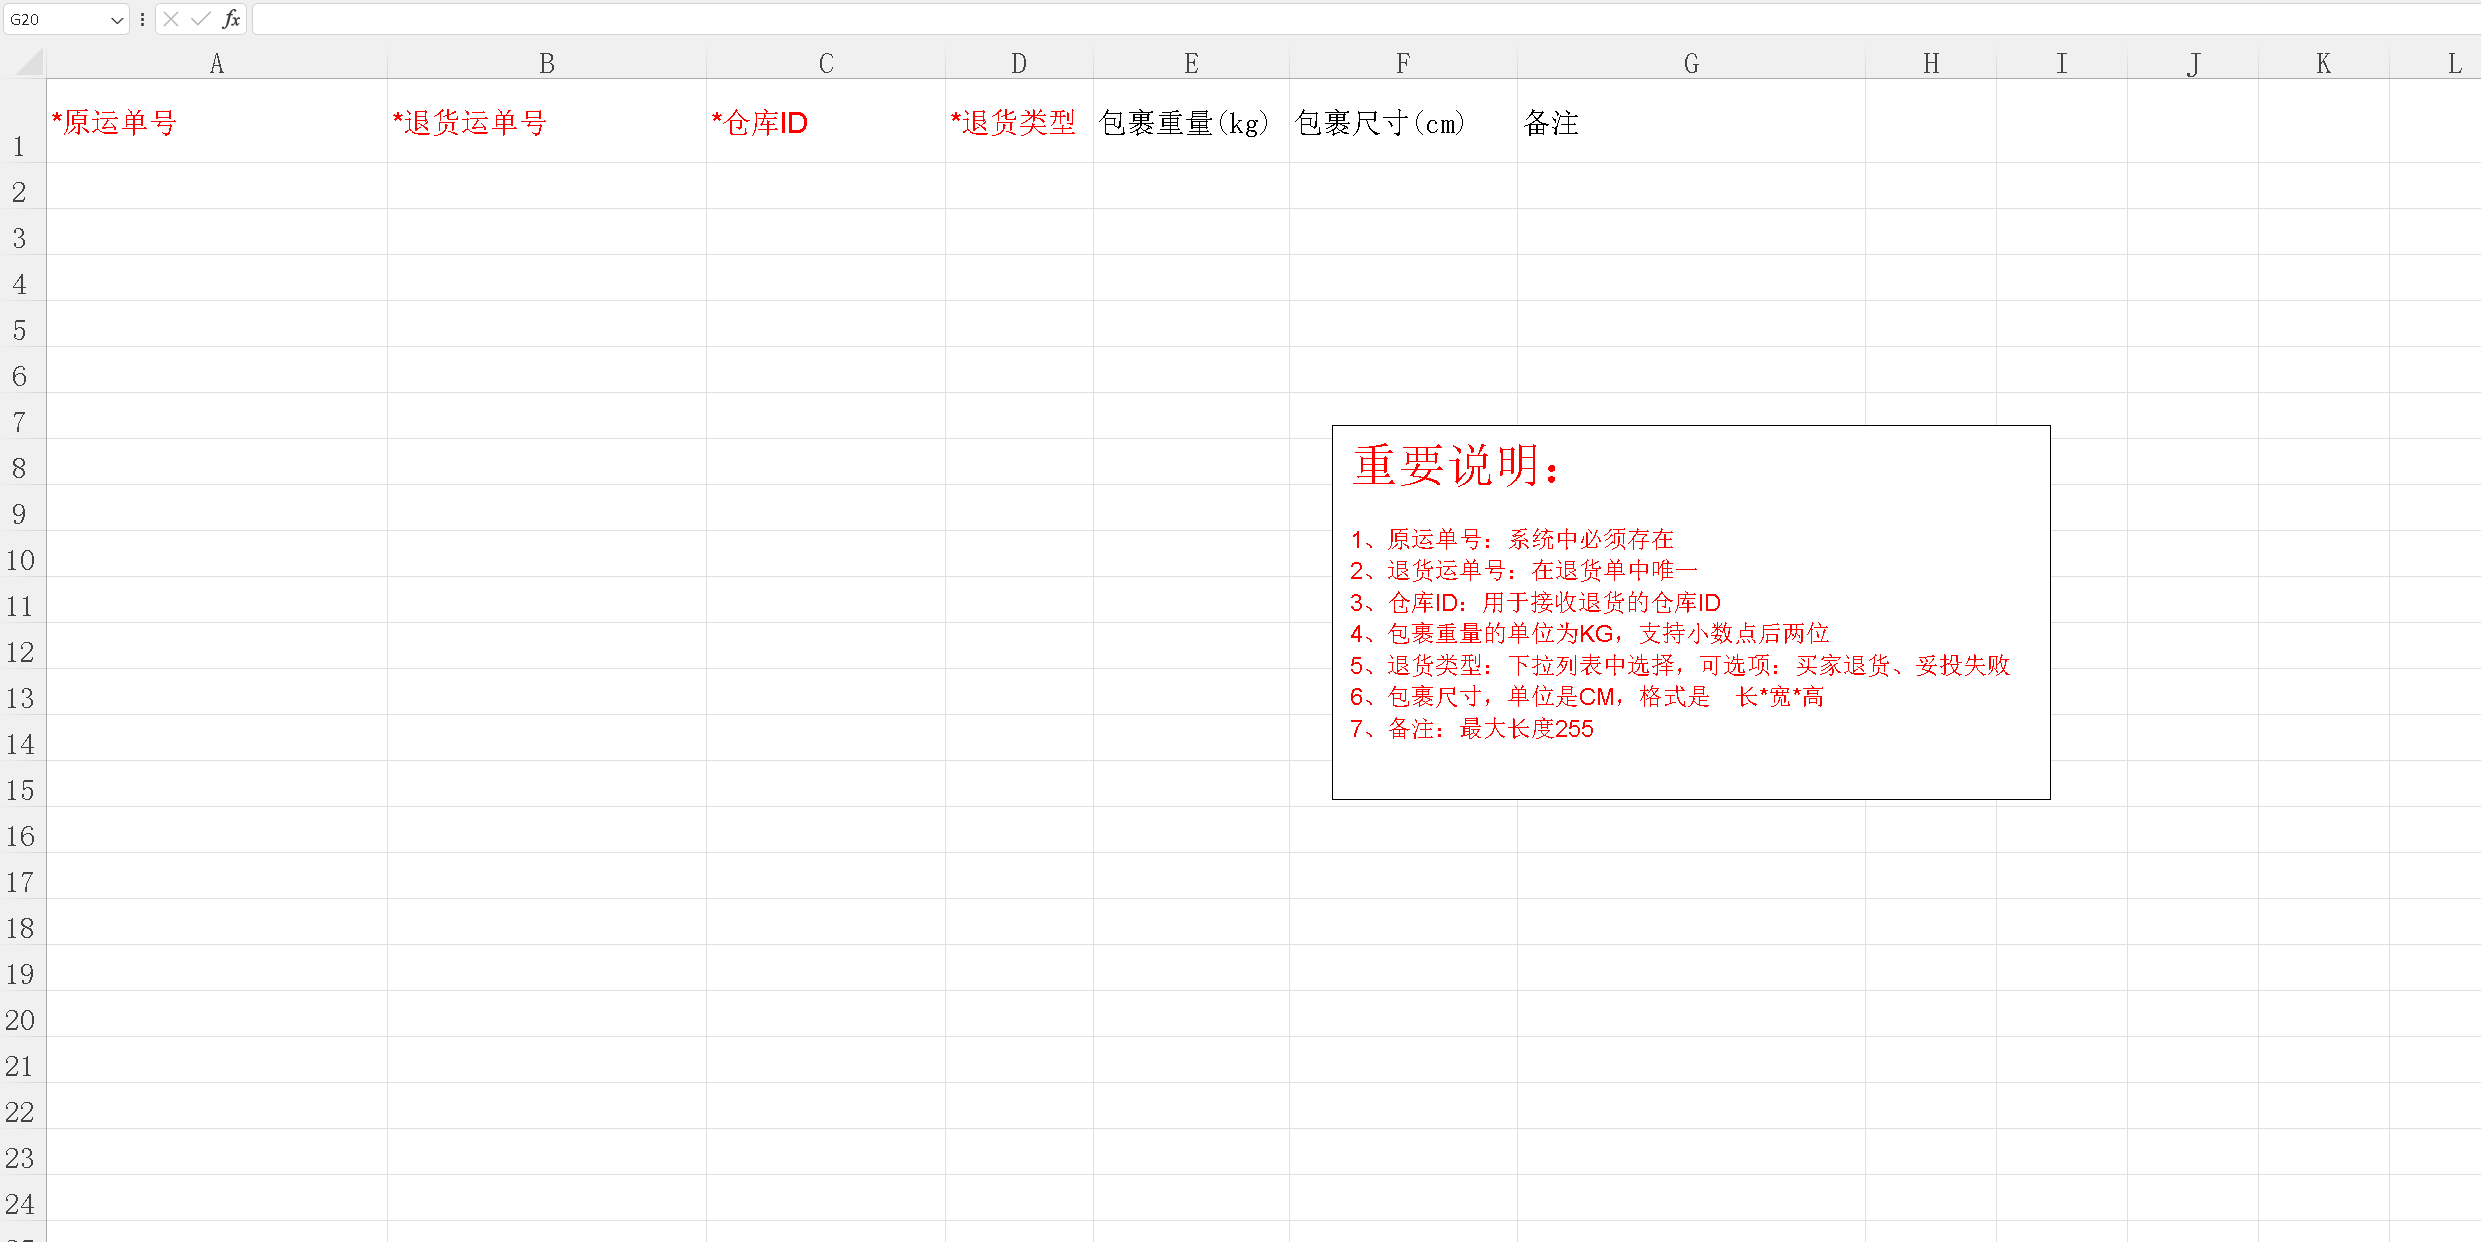Click note line 1 about 原运单号

pos(1511,539)
